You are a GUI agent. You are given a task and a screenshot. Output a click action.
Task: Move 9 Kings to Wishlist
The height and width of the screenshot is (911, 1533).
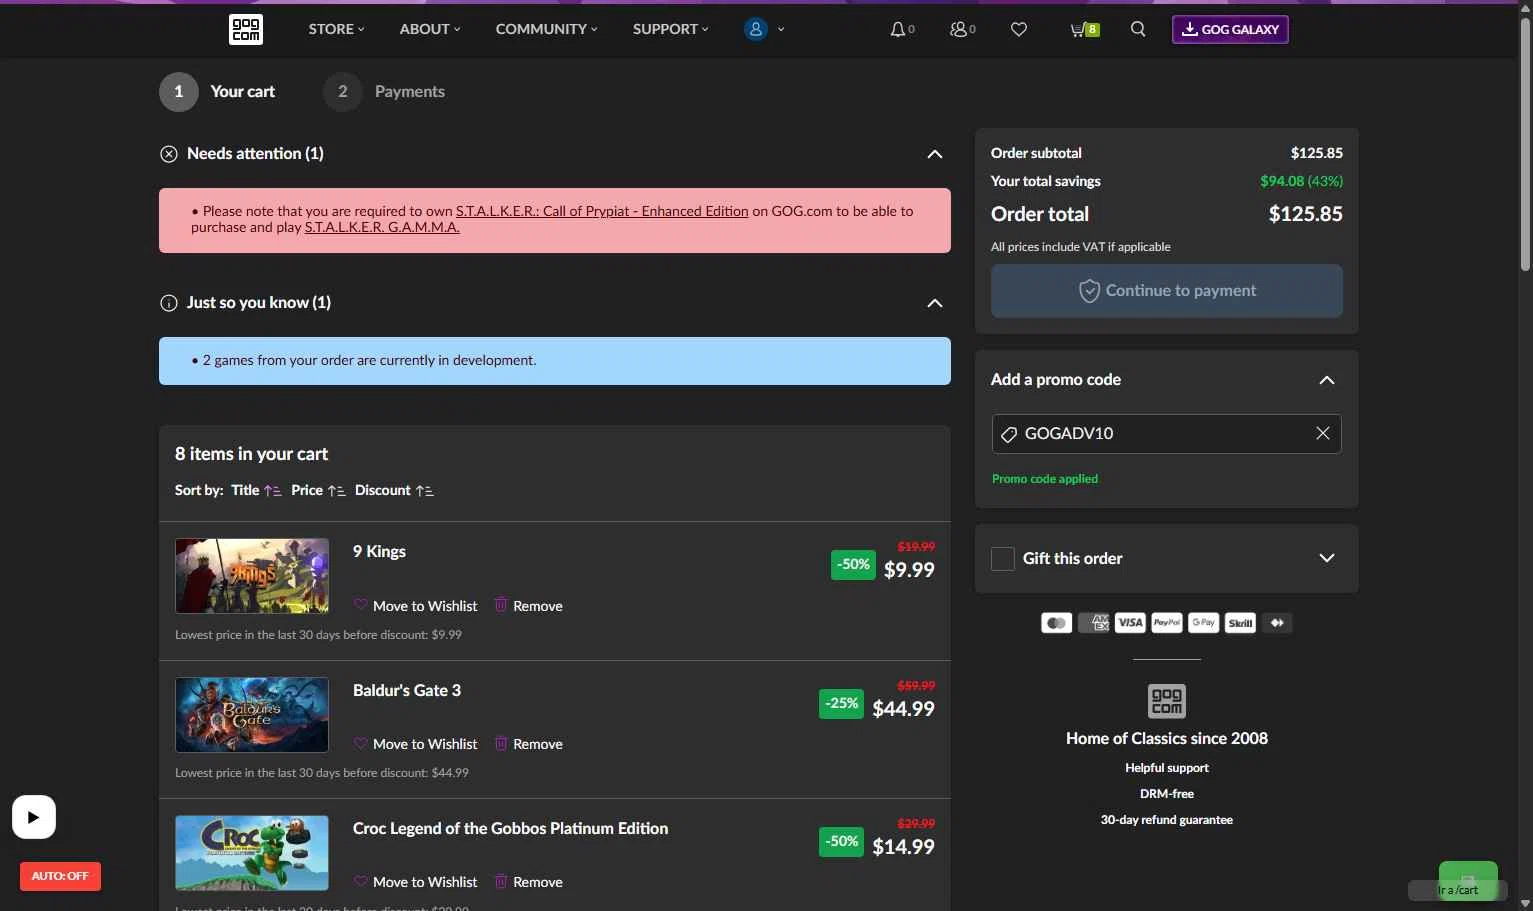pos(416,606)
